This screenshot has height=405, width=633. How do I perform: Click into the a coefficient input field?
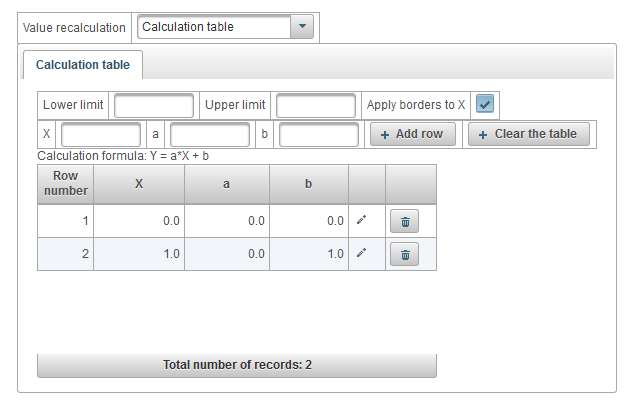pos(210,134)
